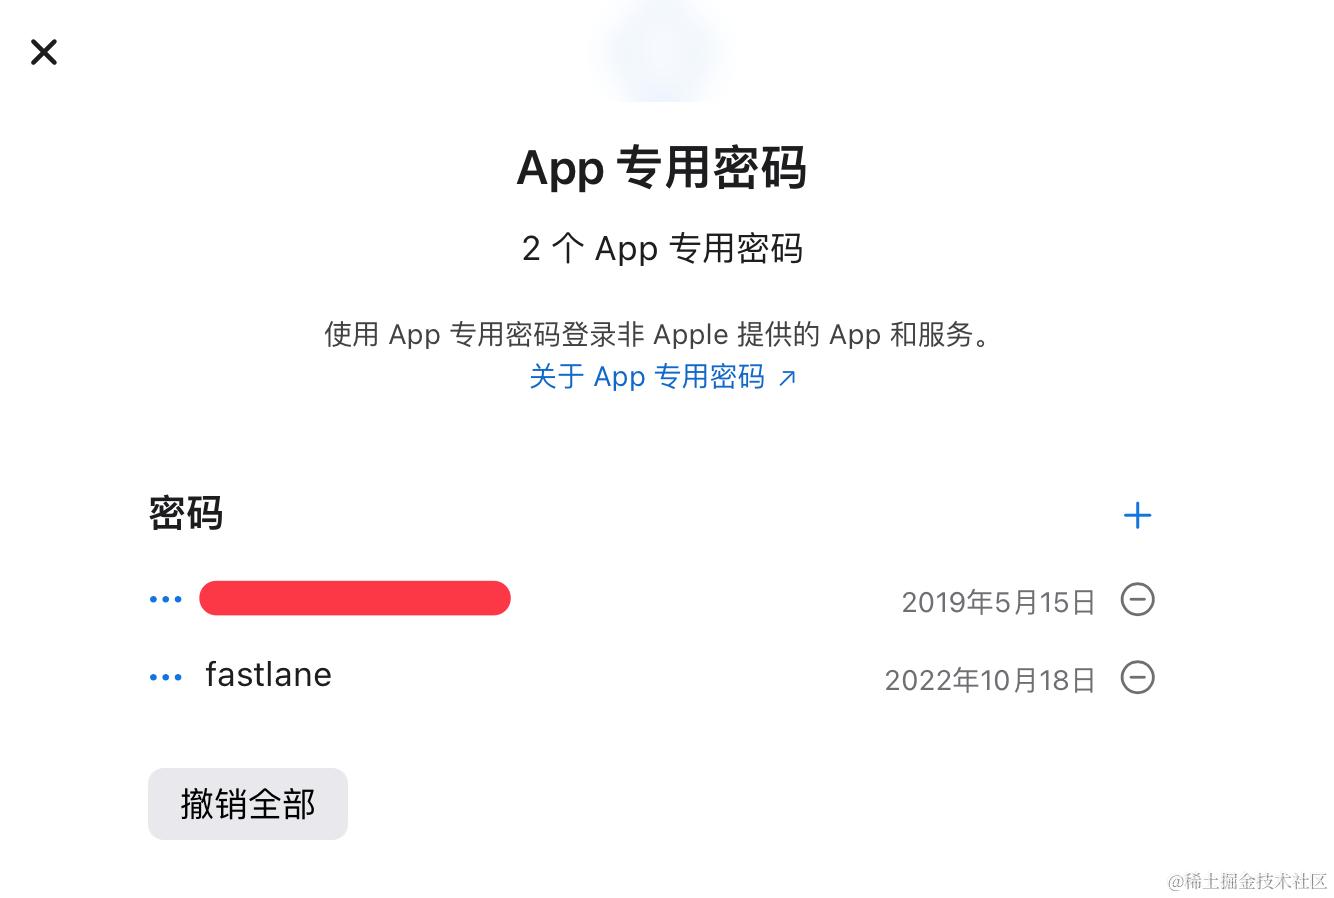This screenshot has width=1334, height=898.
Task: Click the 撤销全部 button
Action: 248,804
